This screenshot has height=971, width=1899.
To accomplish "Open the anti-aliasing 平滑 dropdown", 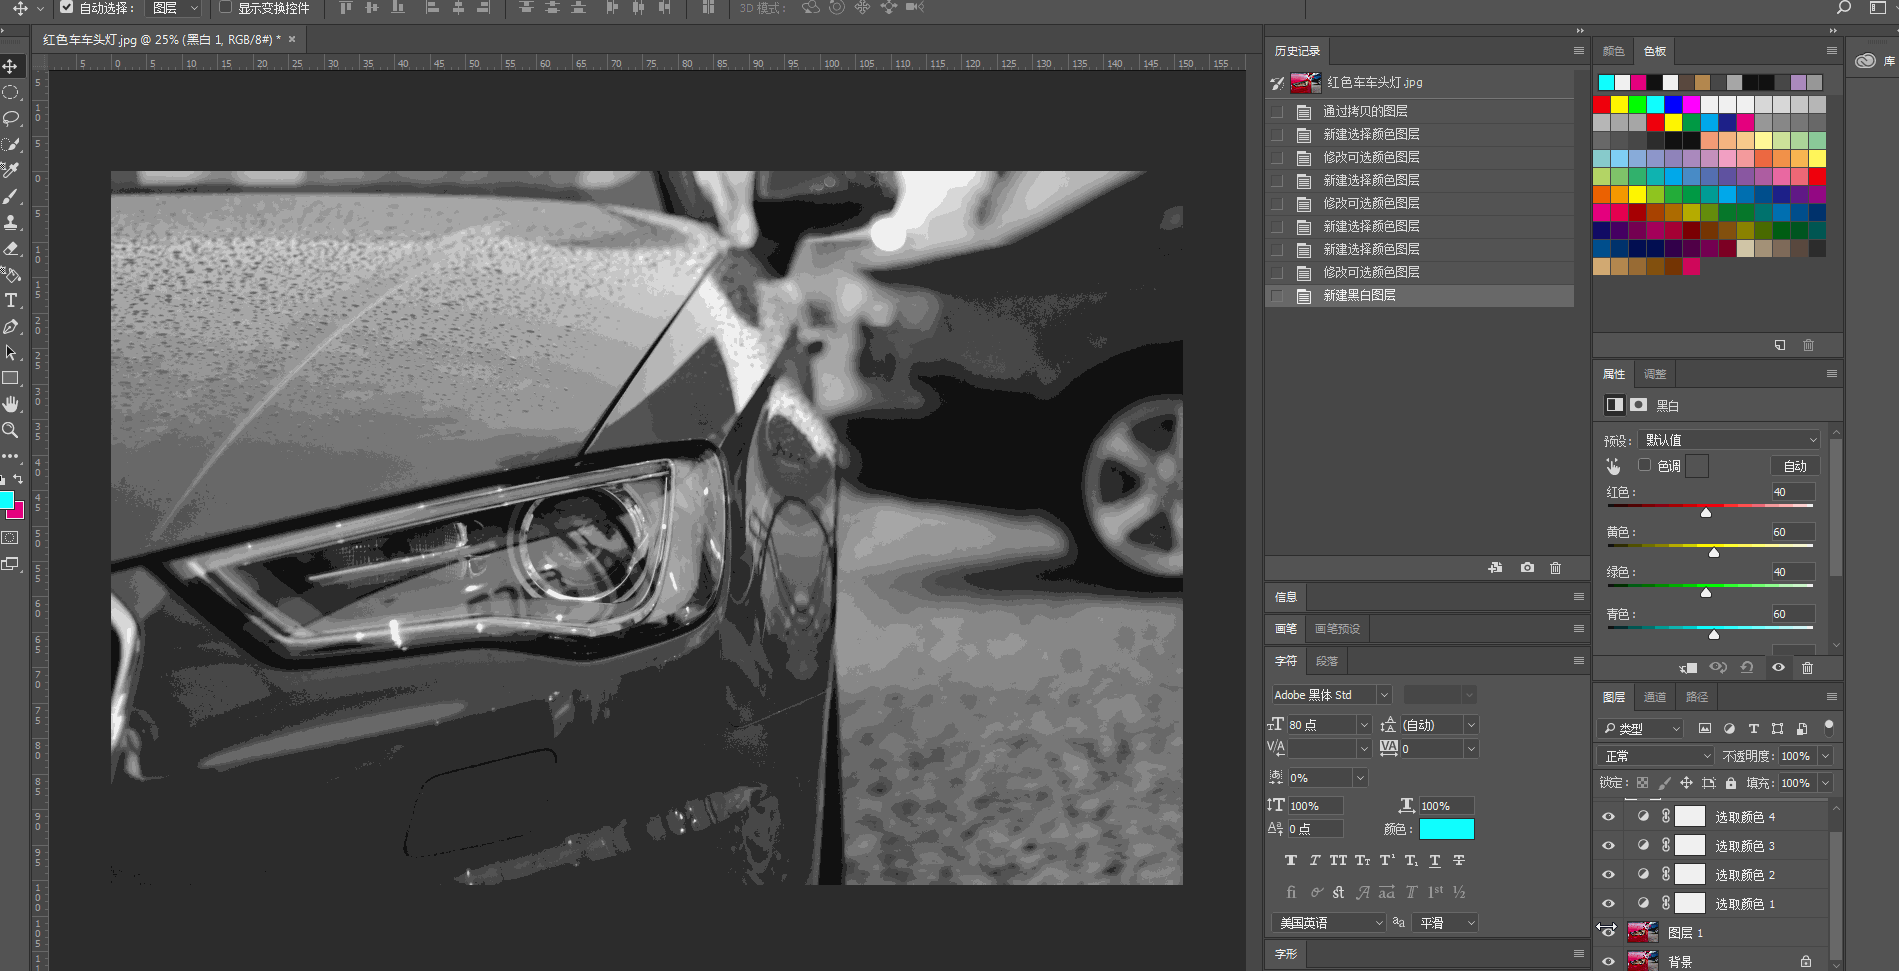I will point(1446,923).
